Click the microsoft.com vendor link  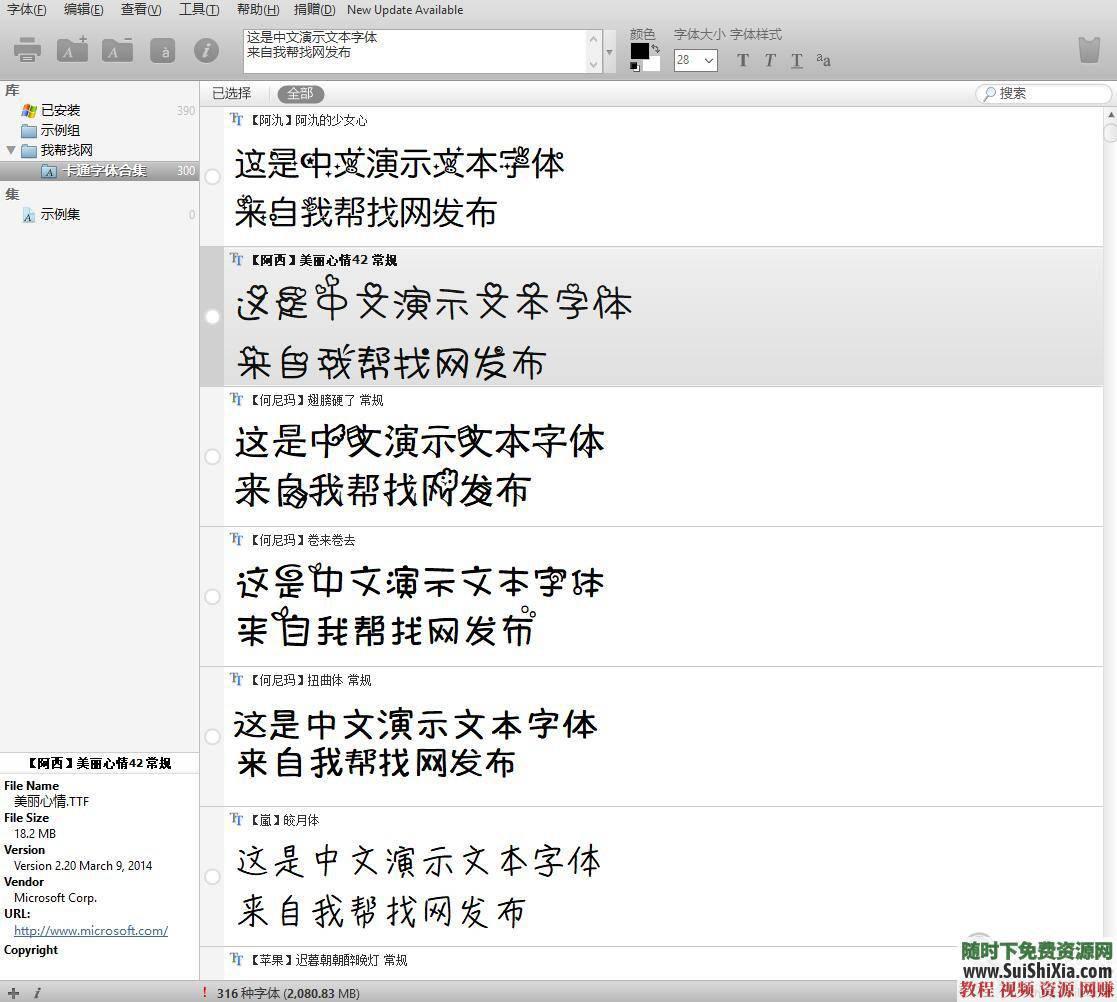tap(90, 930)
